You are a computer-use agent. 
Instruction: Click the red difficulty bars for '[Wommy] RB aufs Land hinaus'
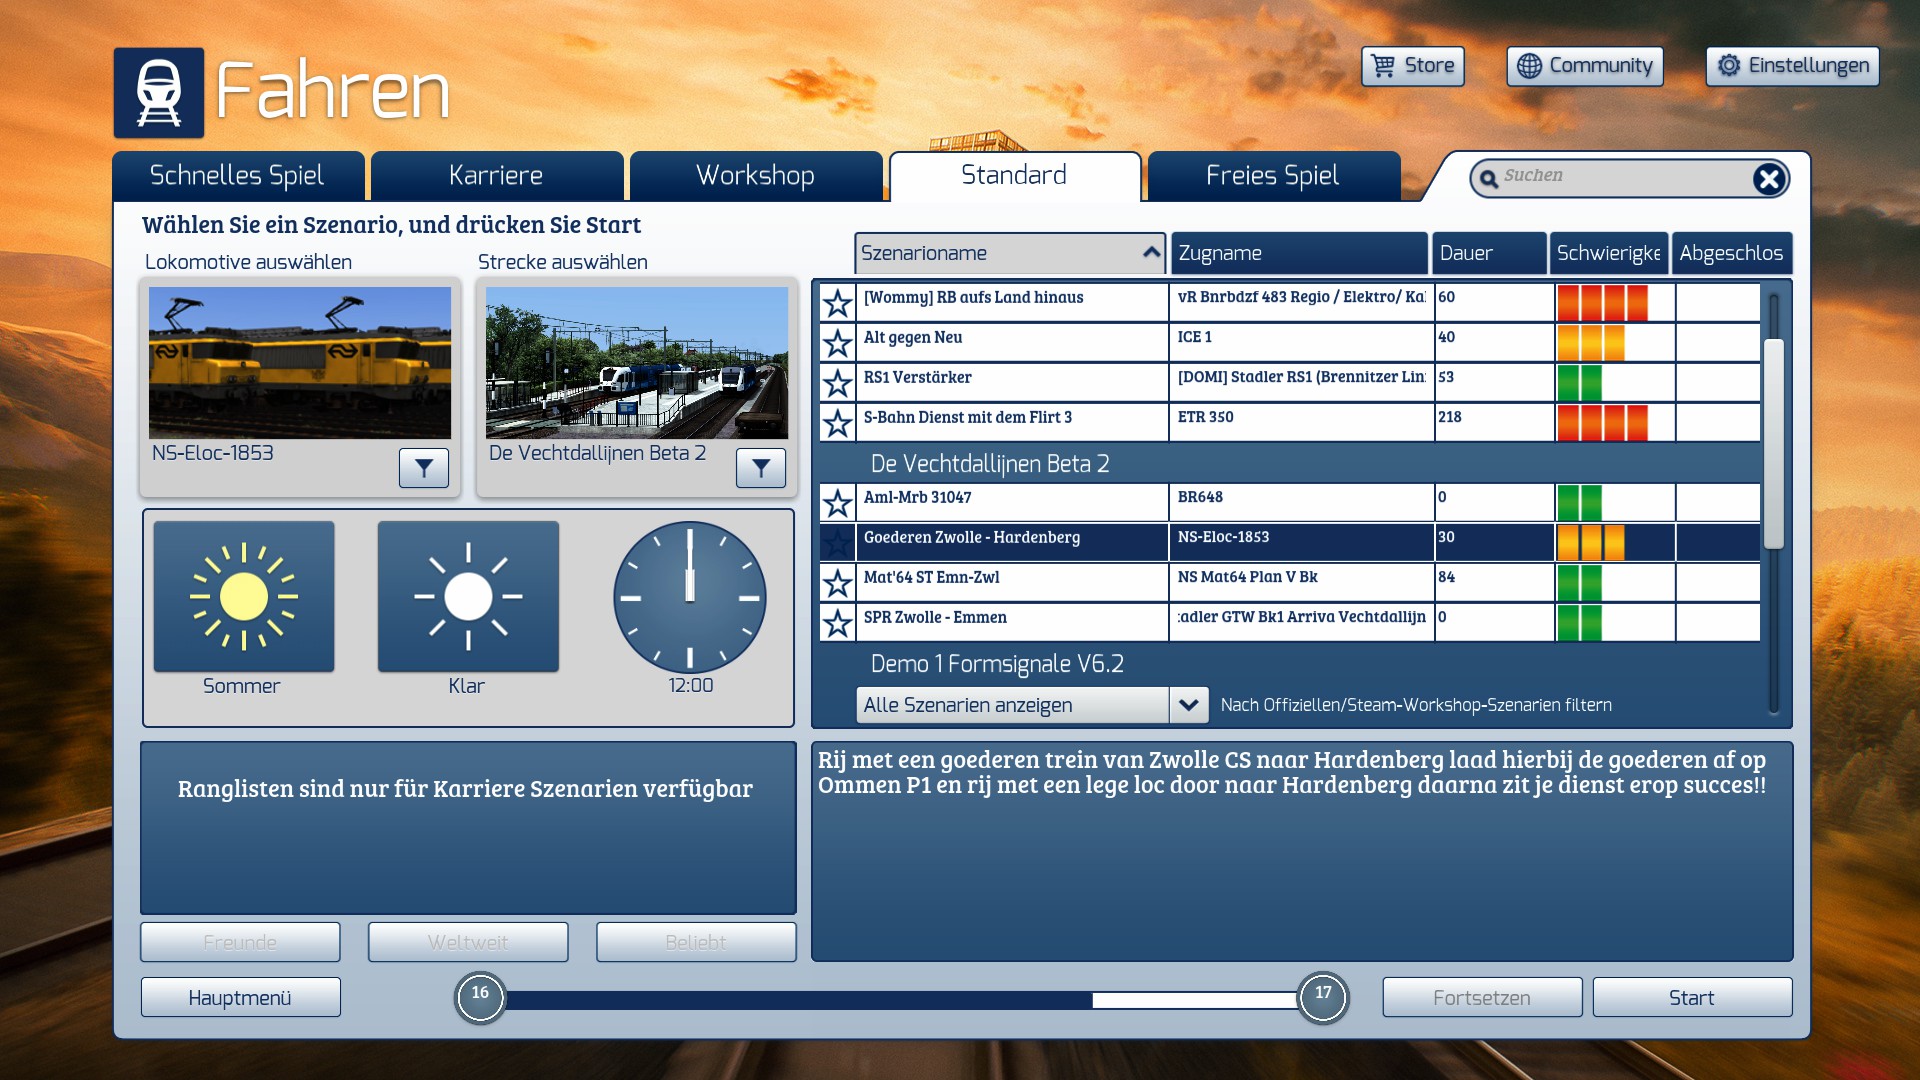click(x=1602, y=302)
